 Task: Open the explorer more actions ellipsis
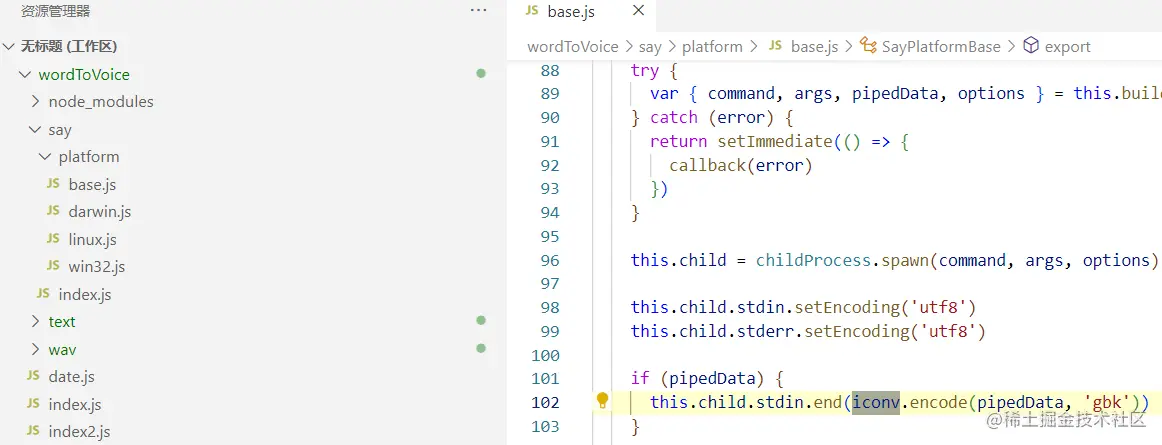coord(479,10)
